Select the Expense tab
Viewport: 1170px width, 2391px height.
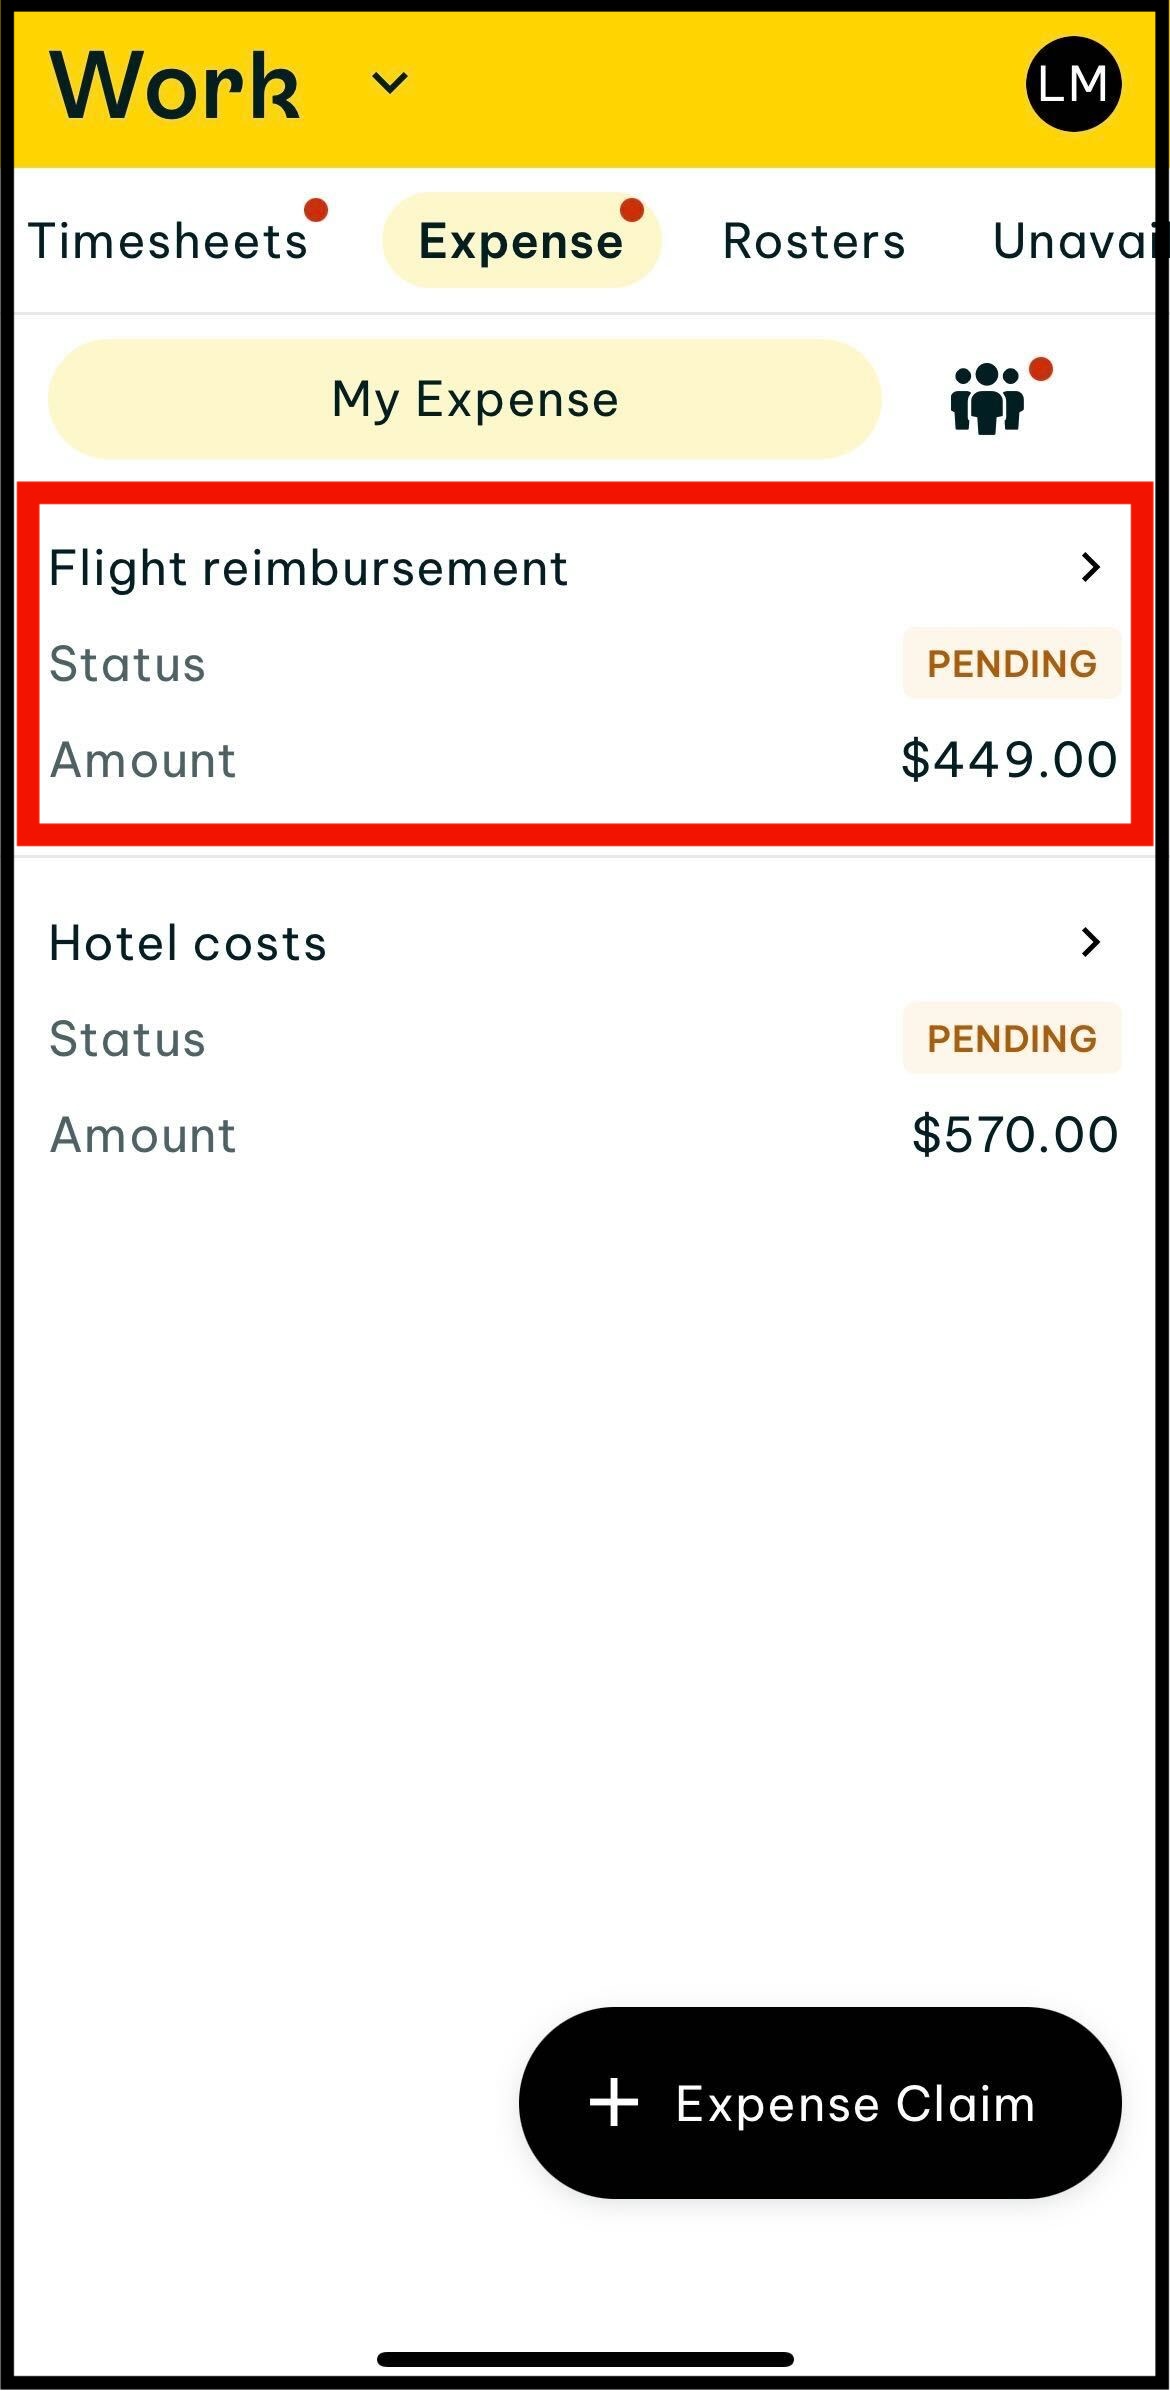(x=521, y=241)
